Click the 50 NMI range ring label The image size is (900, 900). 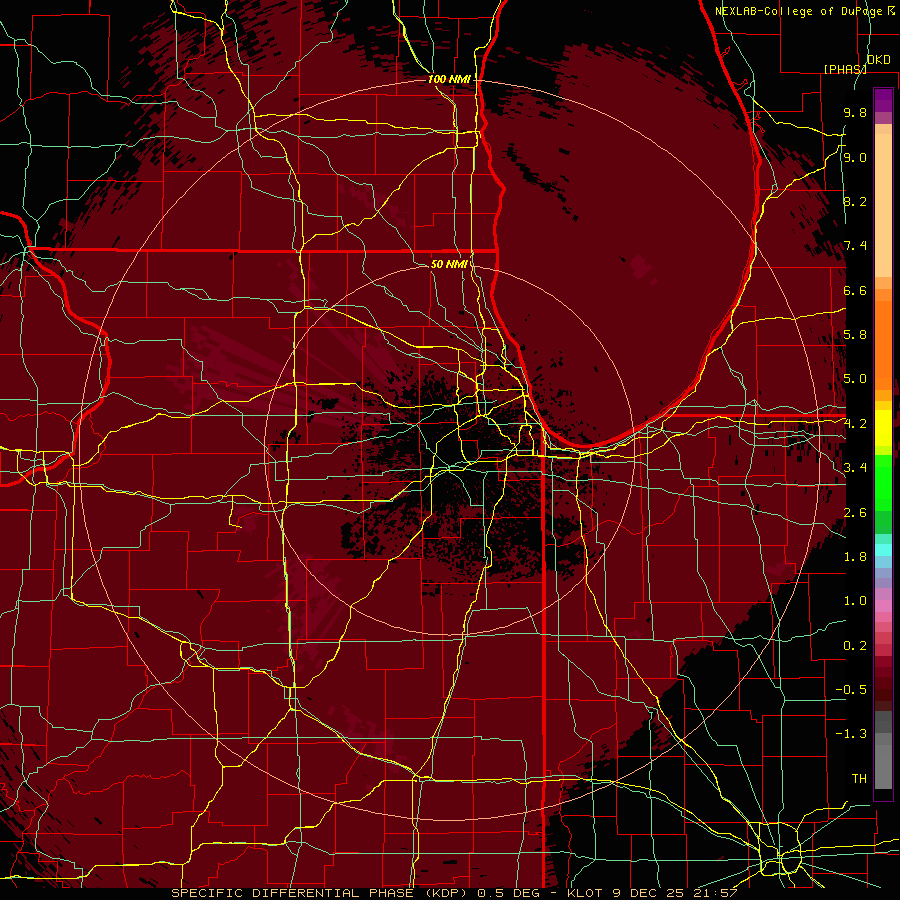[449, 264]
